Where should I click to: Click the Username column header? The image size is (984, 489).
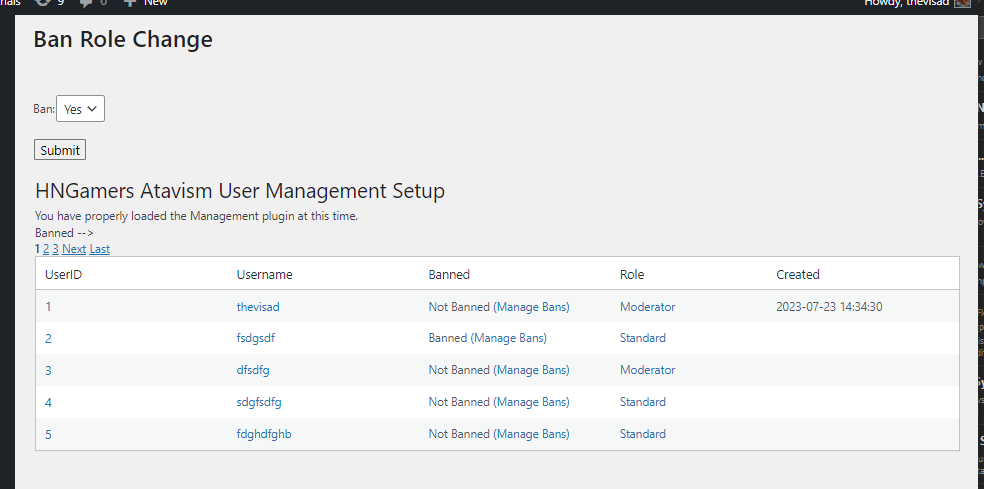tap(264, 274)
